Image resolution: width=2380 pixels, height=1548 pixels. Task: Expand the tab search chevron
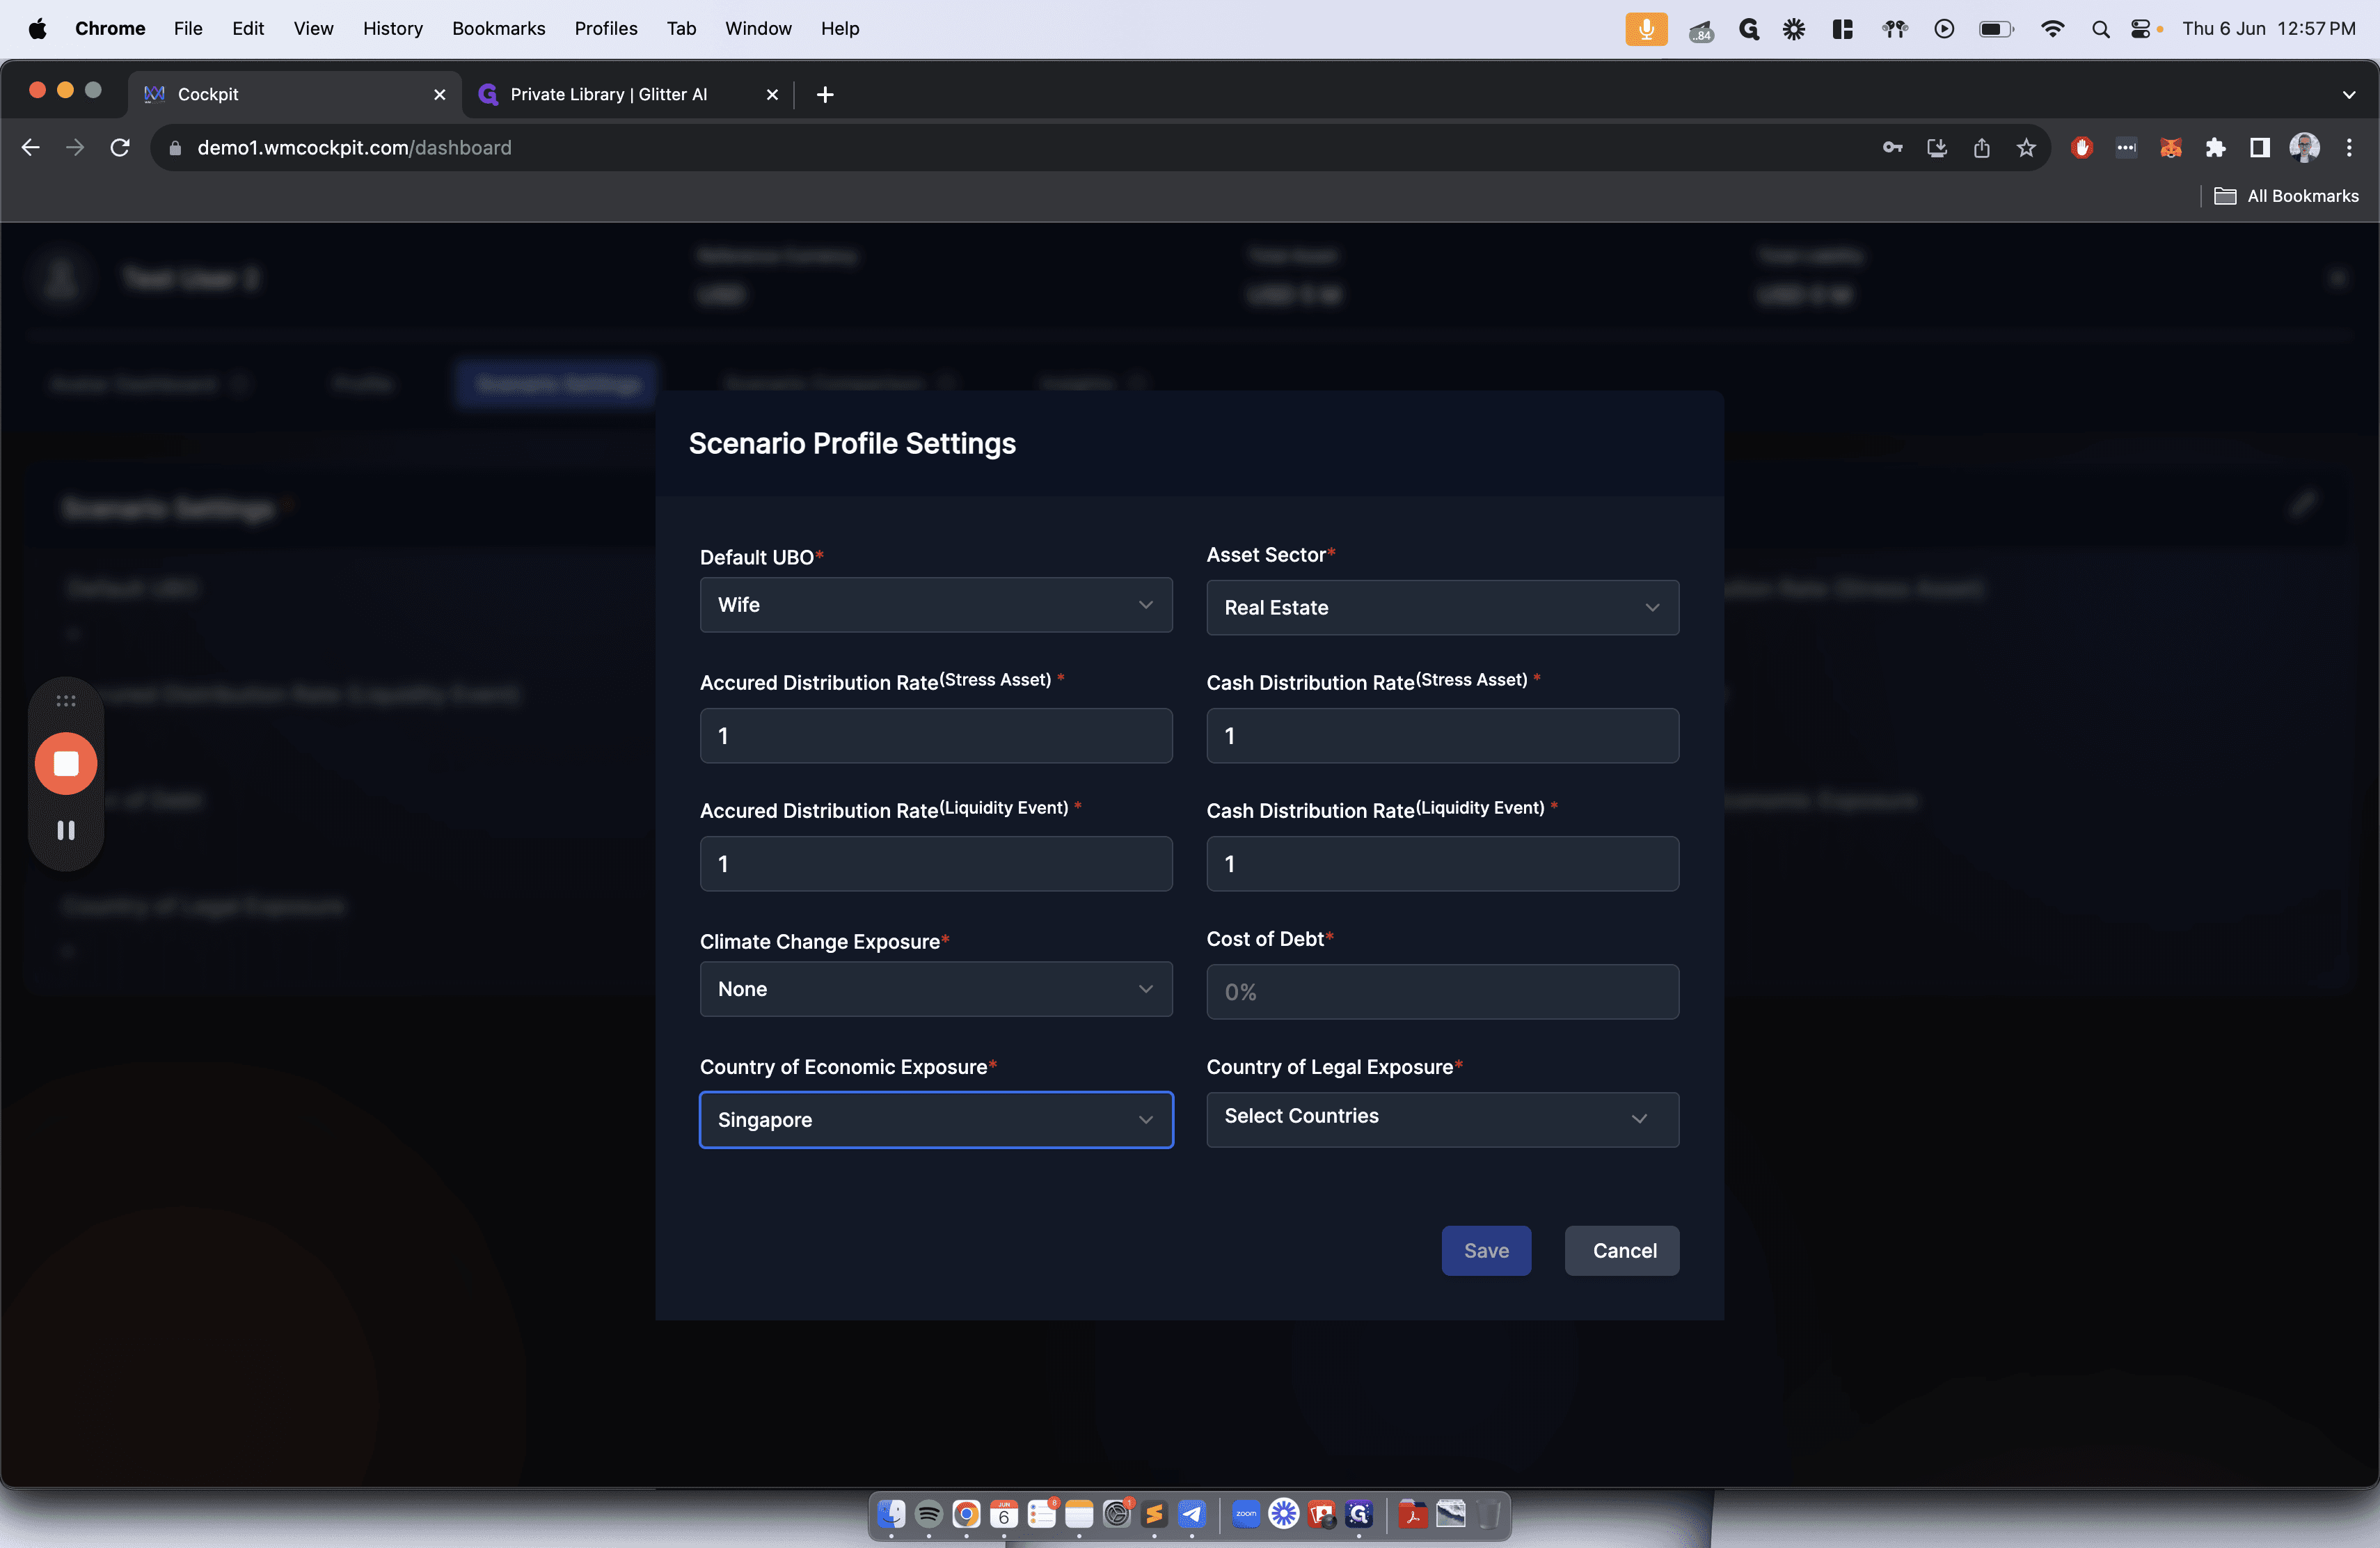[x=2349, y=95]
